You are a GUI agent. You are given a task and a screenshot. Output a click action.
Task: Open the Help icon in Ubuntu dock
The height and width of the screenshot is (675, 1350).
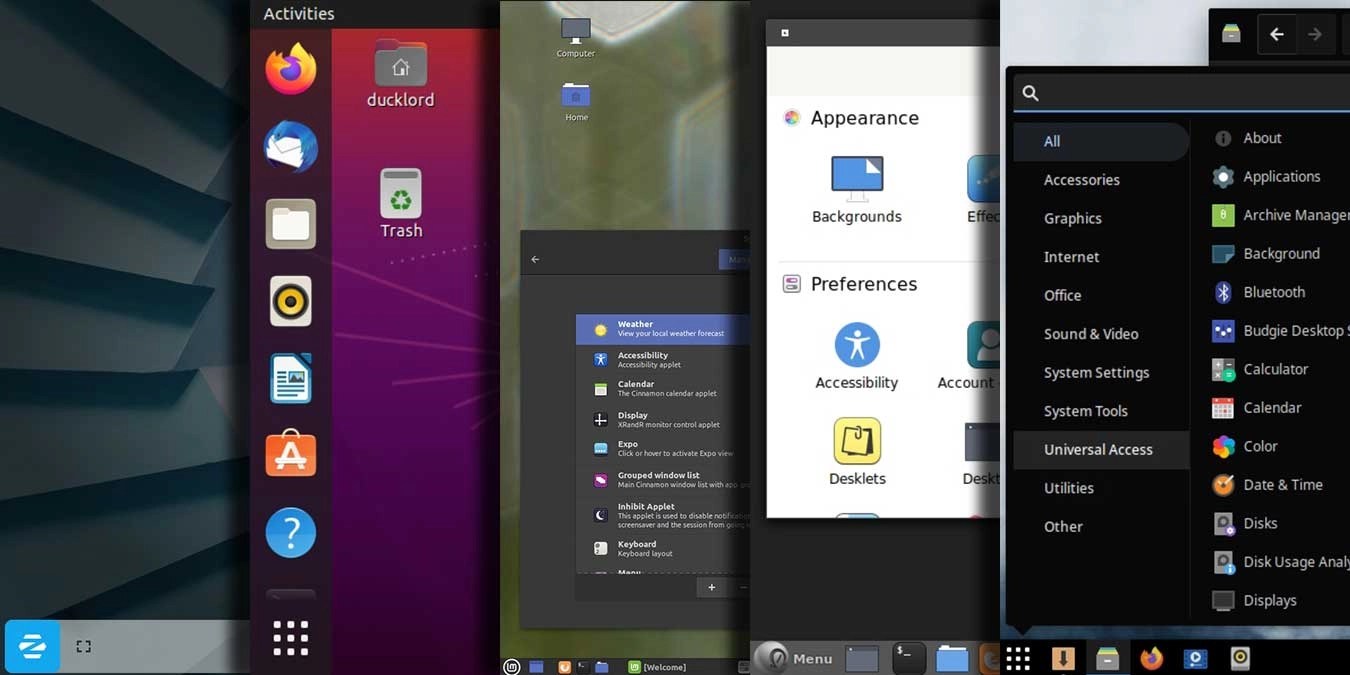291,532
